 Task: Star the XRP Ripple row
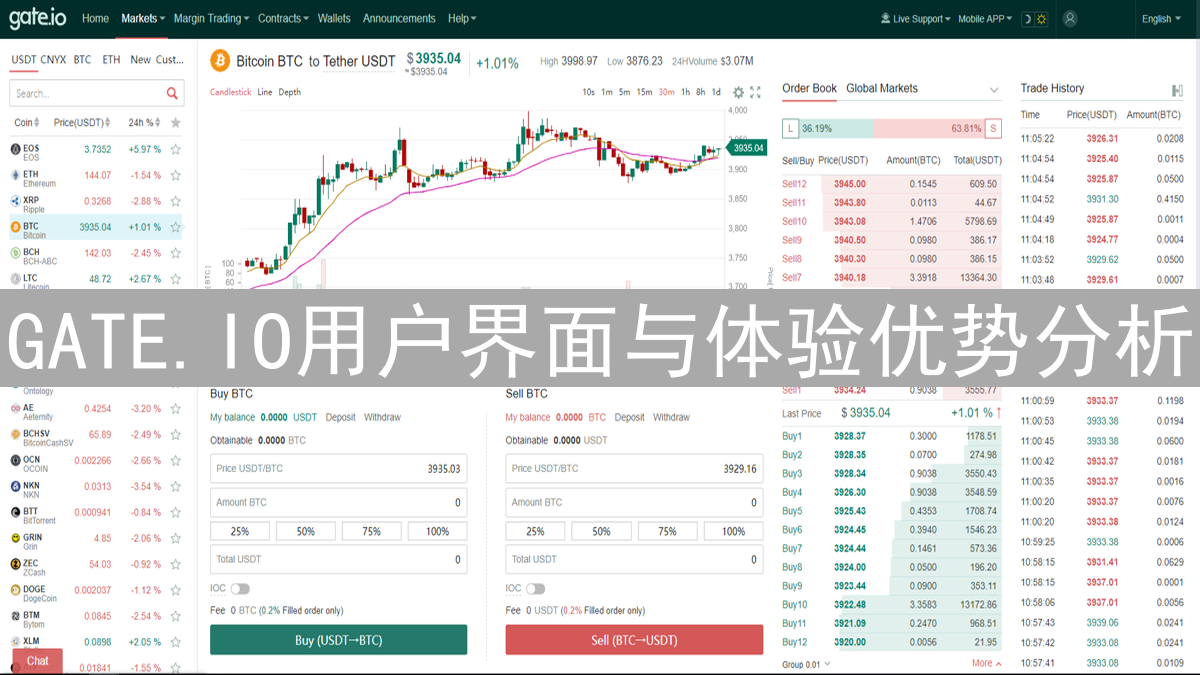[176, 201]
